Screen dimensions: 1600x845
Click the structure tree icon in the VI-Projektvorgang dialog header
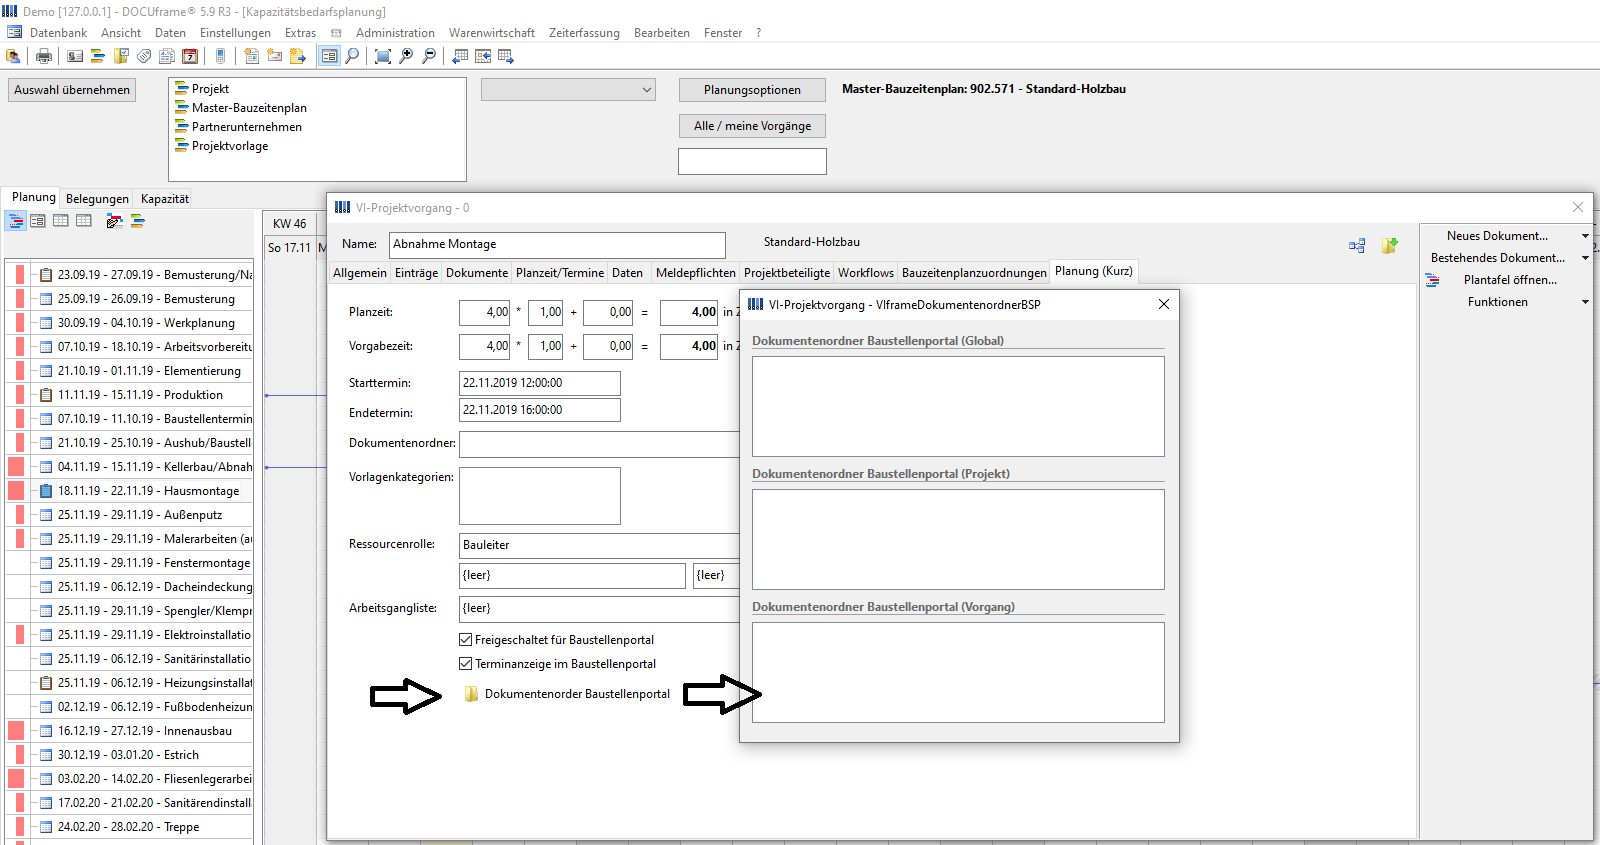(1357, 245)
